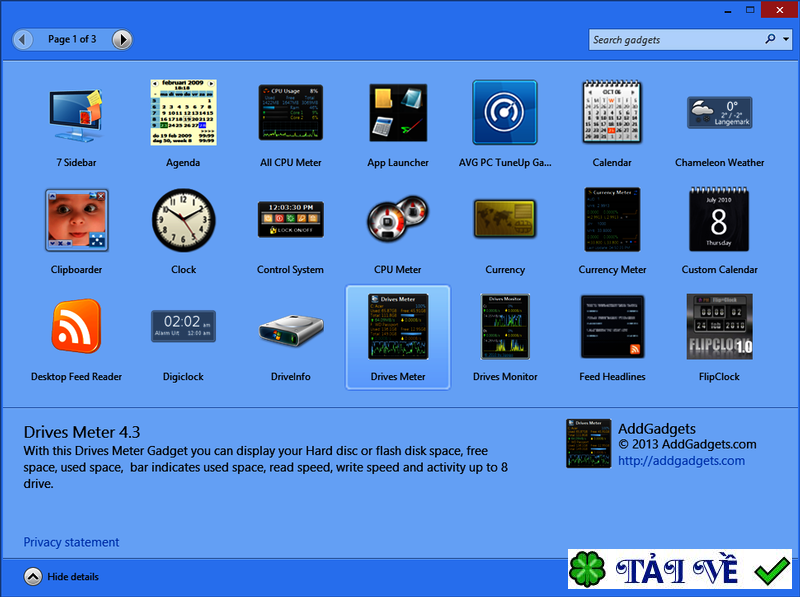The image size is (800, 597).
Task: Click the previous page arrow button
Action: click(x=22, y=39)
